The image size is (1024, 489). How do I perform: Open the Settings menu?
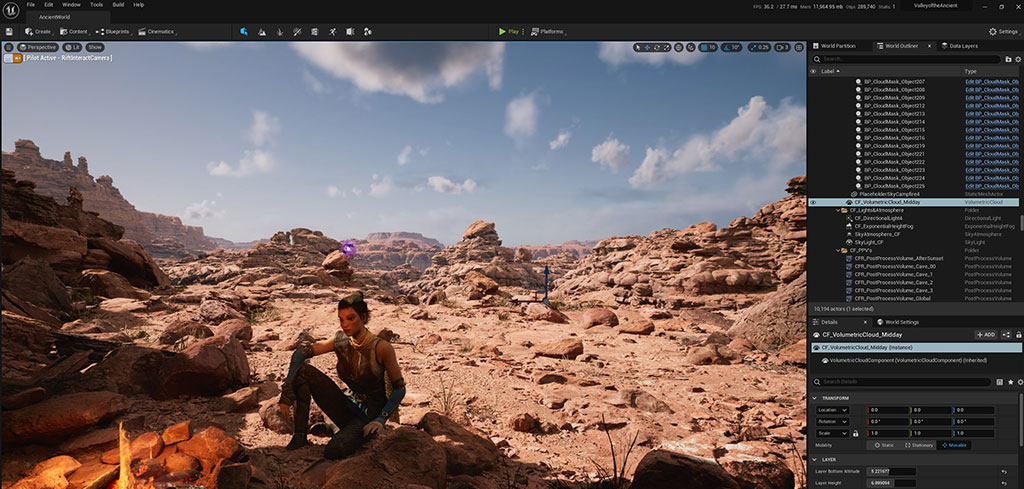point(1004,31)
